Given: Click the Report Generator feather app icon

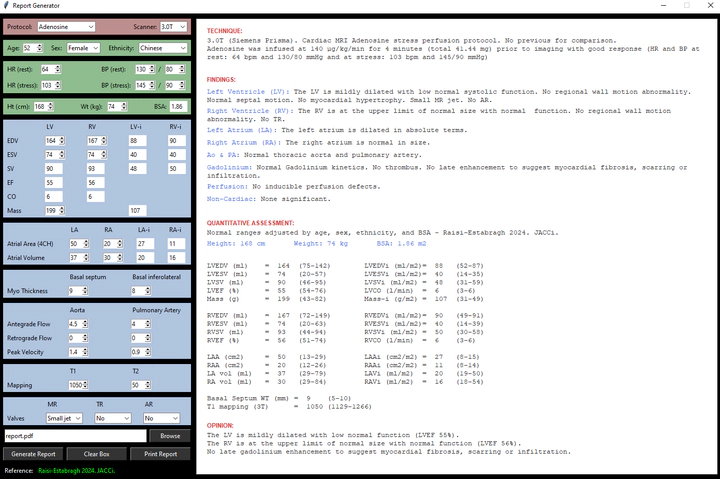Looking at the screenshot, I should [8, 6].
